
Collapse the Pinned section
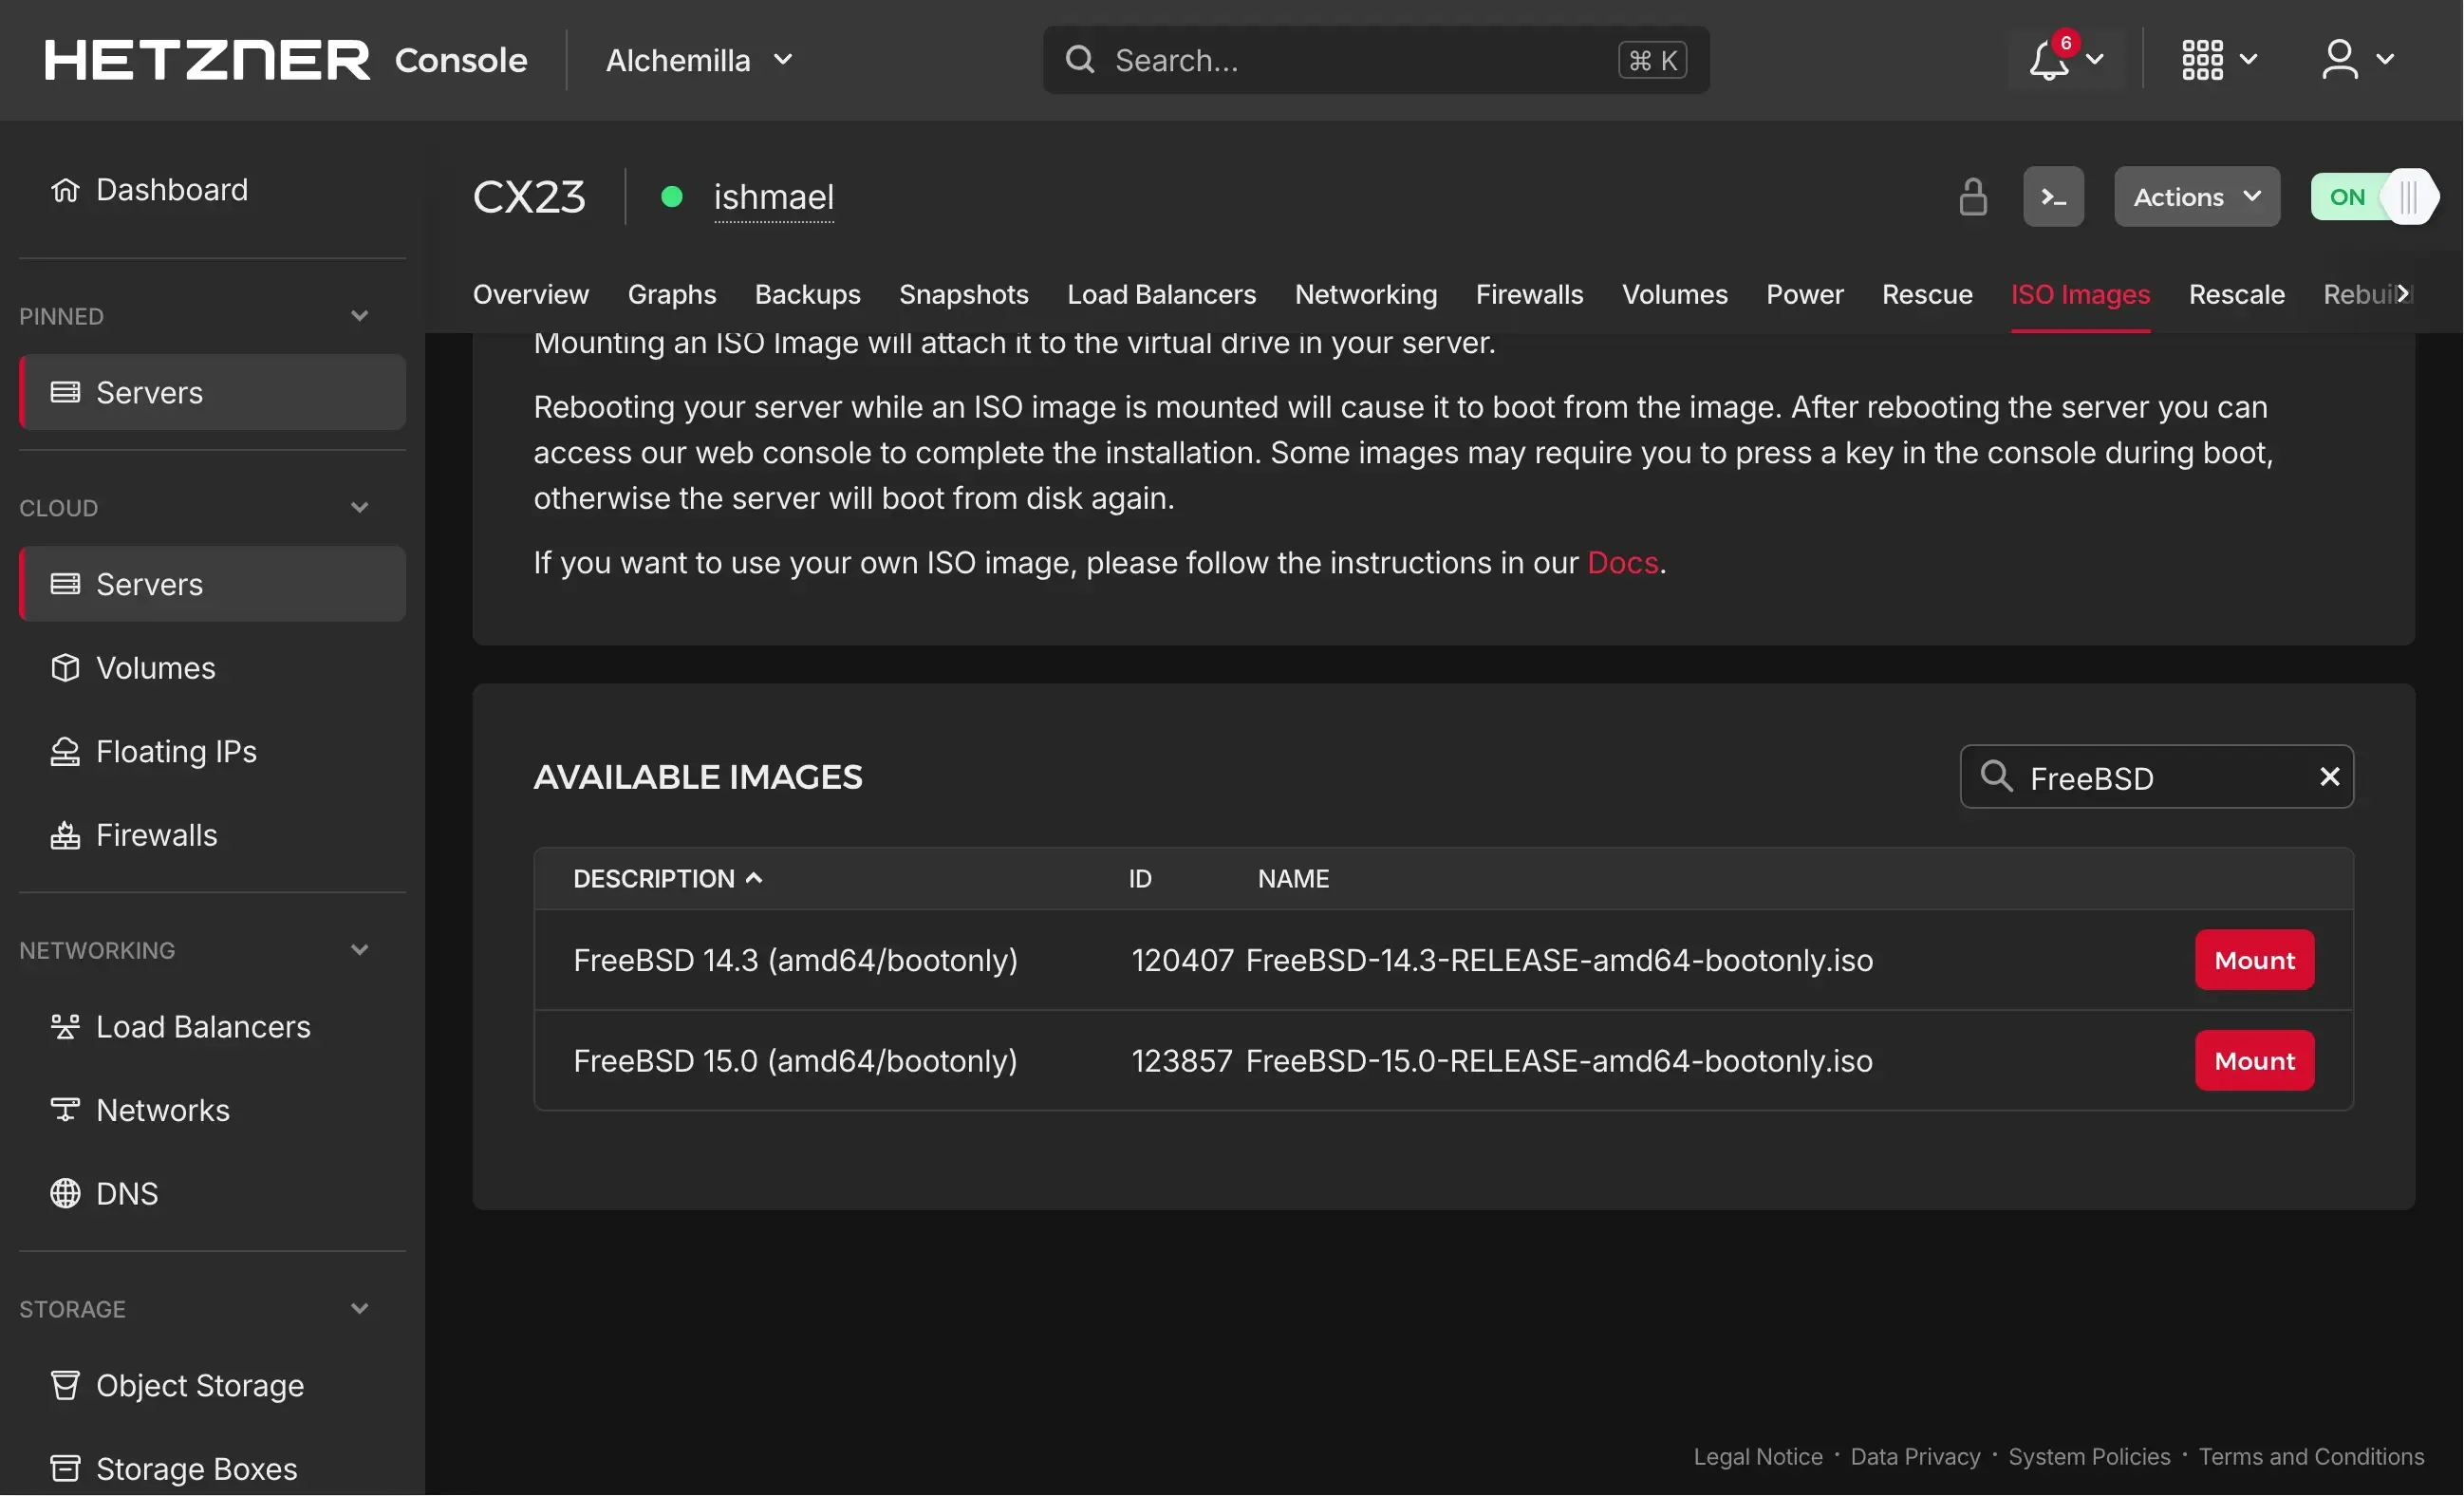(359, 316)
